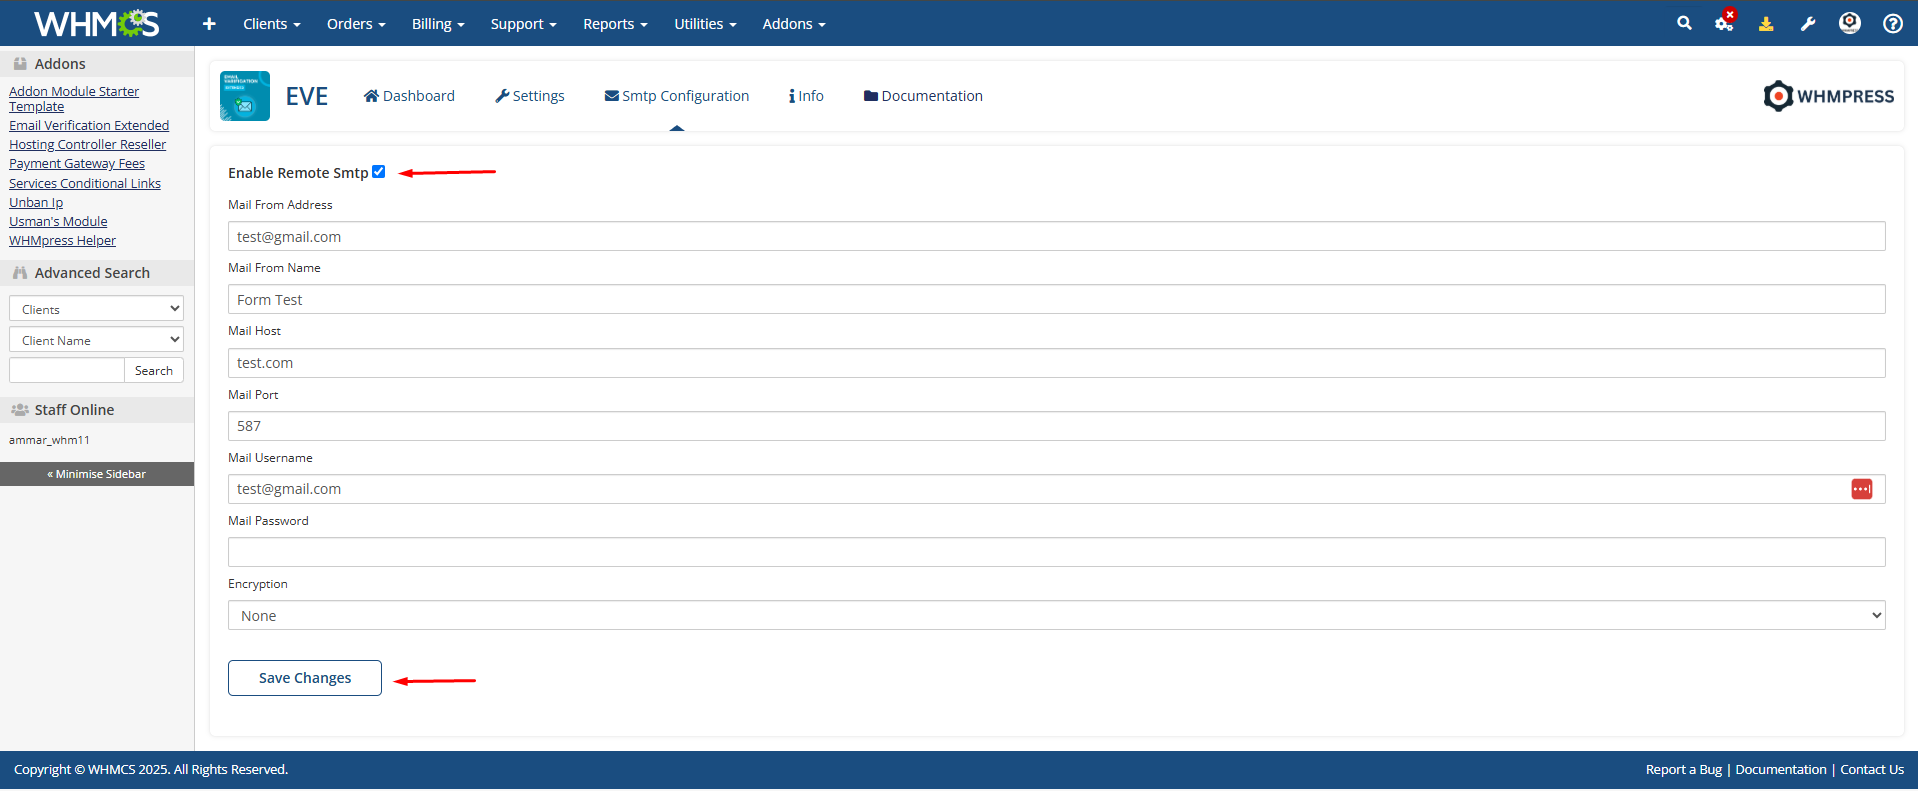Open the wrench configuration icon
This screenshot has height=791, width=1918.
(x=1808, y=23)
